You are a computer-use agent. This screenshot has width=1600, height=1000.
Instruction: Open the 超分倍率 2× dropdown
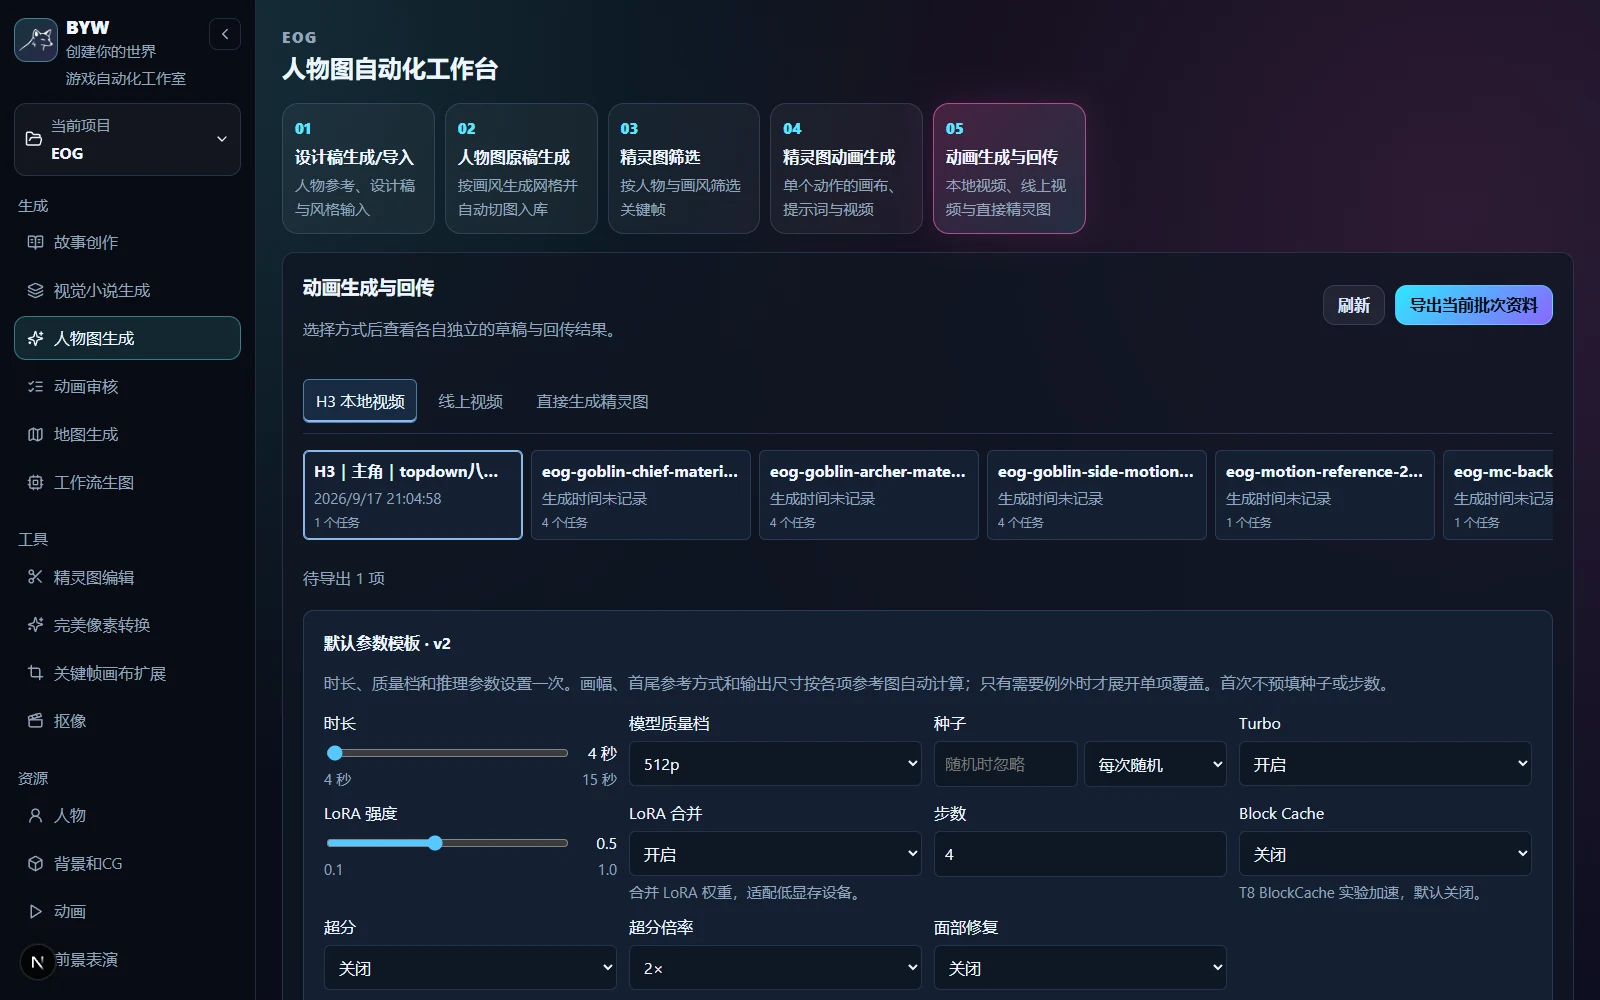click(775, 968)
